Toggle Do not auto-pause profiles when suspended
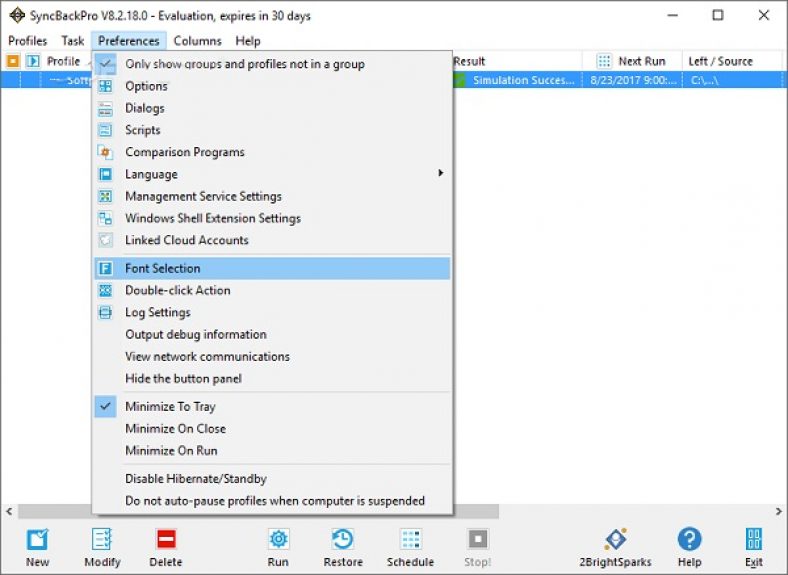The width and height of the screenshot is (788, 575). click(x=272, y=501)
